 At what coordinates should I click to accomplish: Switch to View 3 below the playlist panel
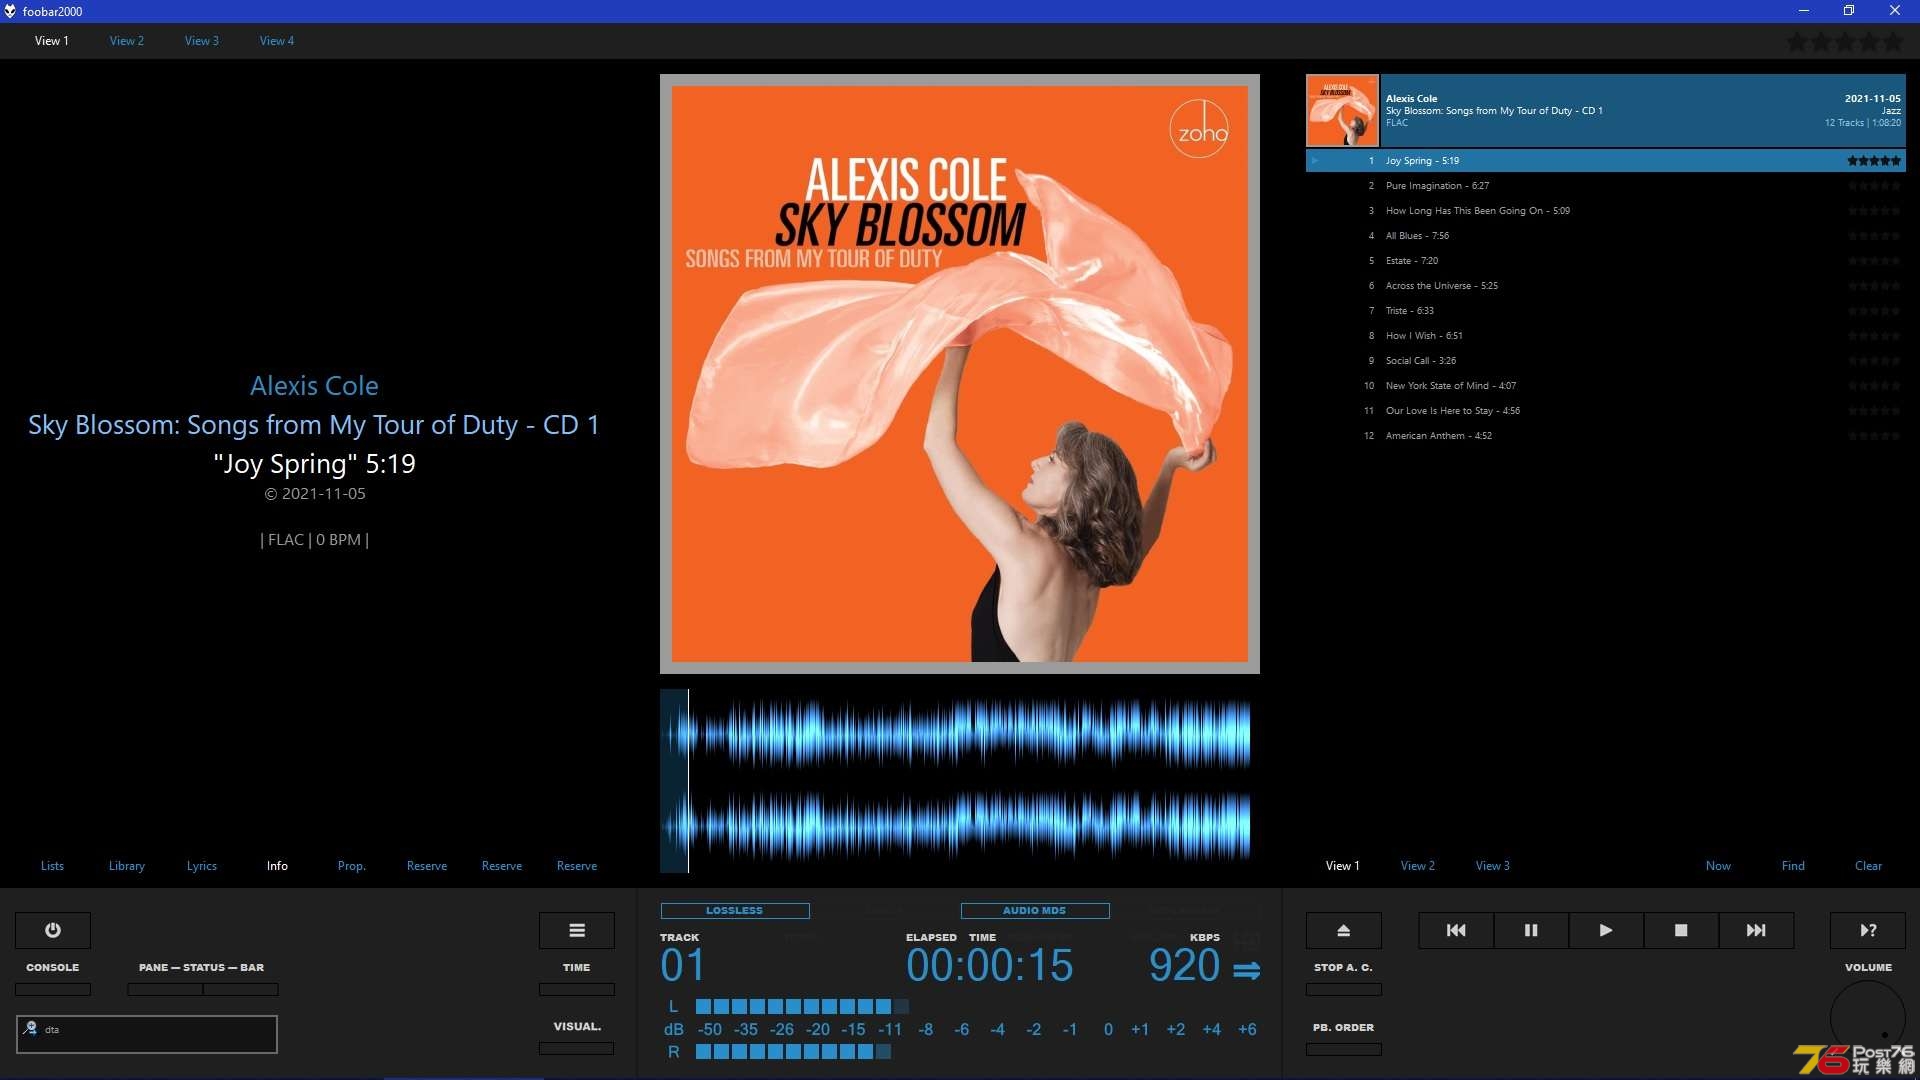click(1493, 866)
